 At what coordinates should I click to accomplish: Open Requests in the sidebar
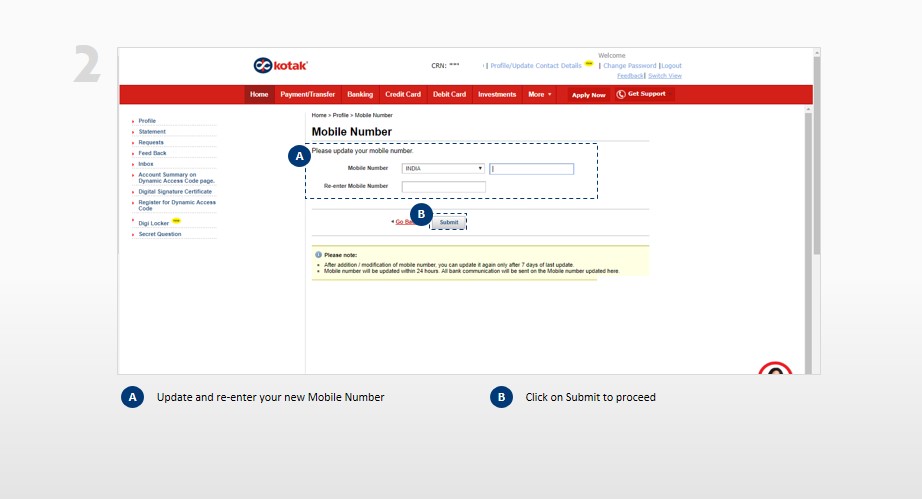151,142
